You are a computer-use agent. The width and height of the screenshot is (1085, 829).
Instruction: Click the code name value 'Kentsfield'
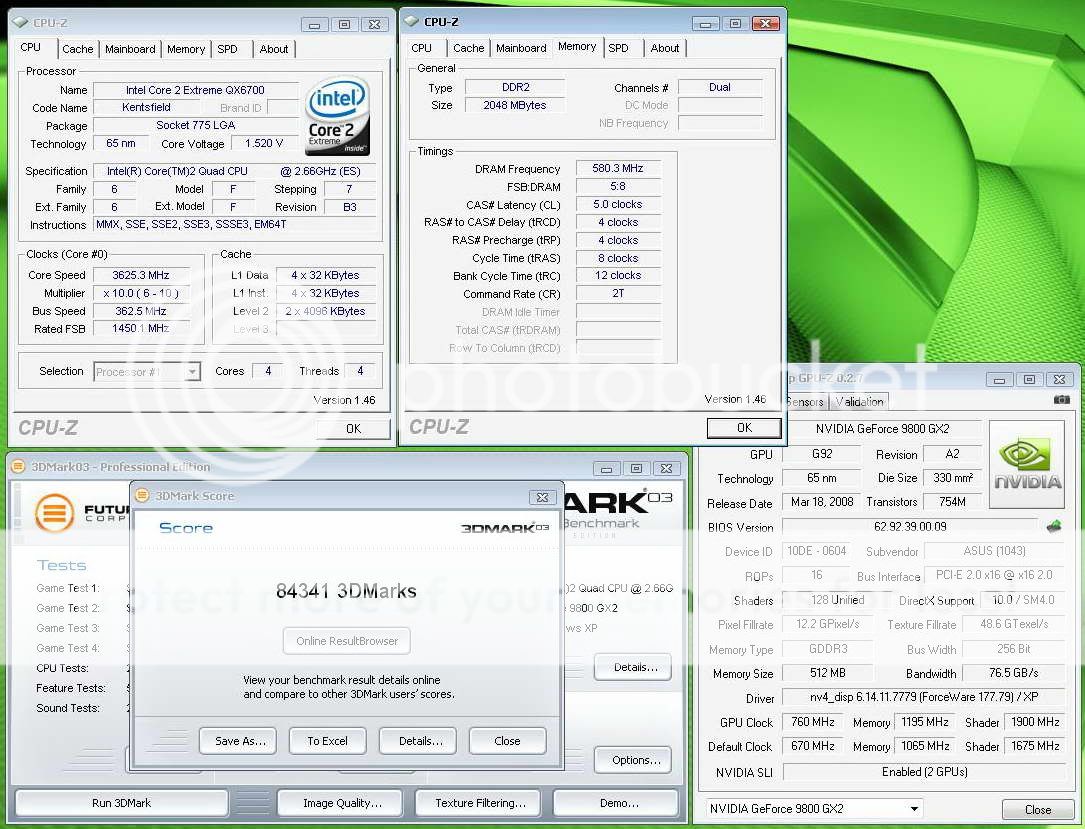pyautogui.click(x=146, y=107)
